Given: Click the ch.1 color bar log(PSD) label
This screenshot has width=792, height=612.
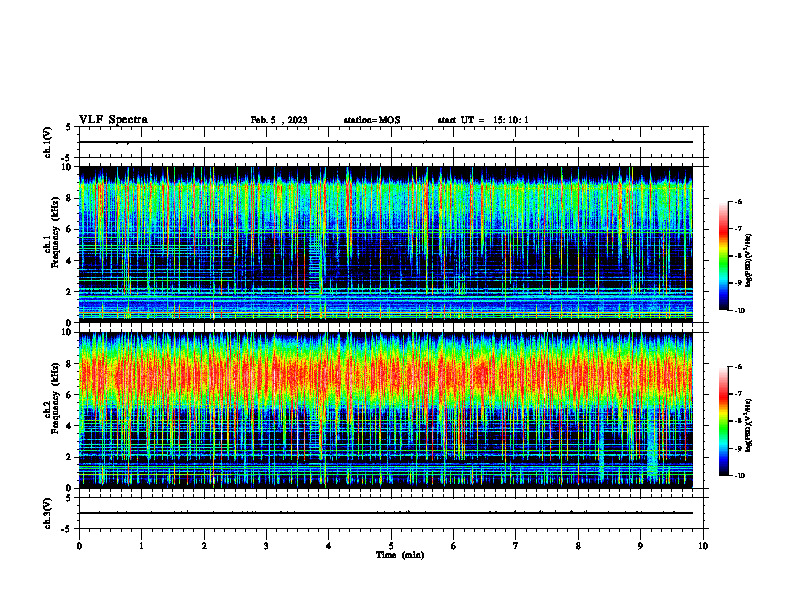Looking at the screenshot, I should 749,261.
